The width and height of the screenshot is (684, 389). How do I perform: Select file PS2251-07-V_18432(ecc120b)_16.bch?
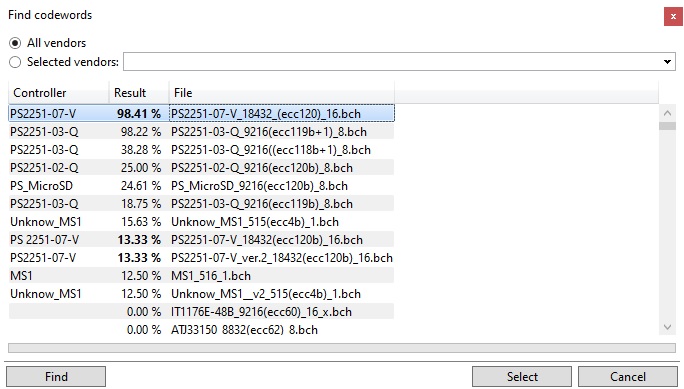[x=267, y=240]
